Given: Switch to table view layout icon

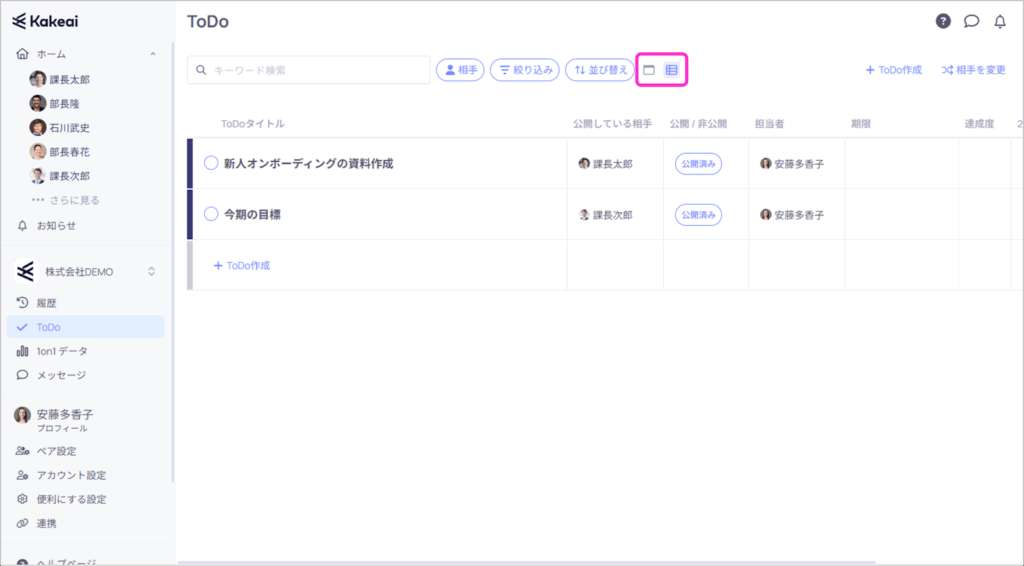Looking at the screenshot, I should [672, 70].
